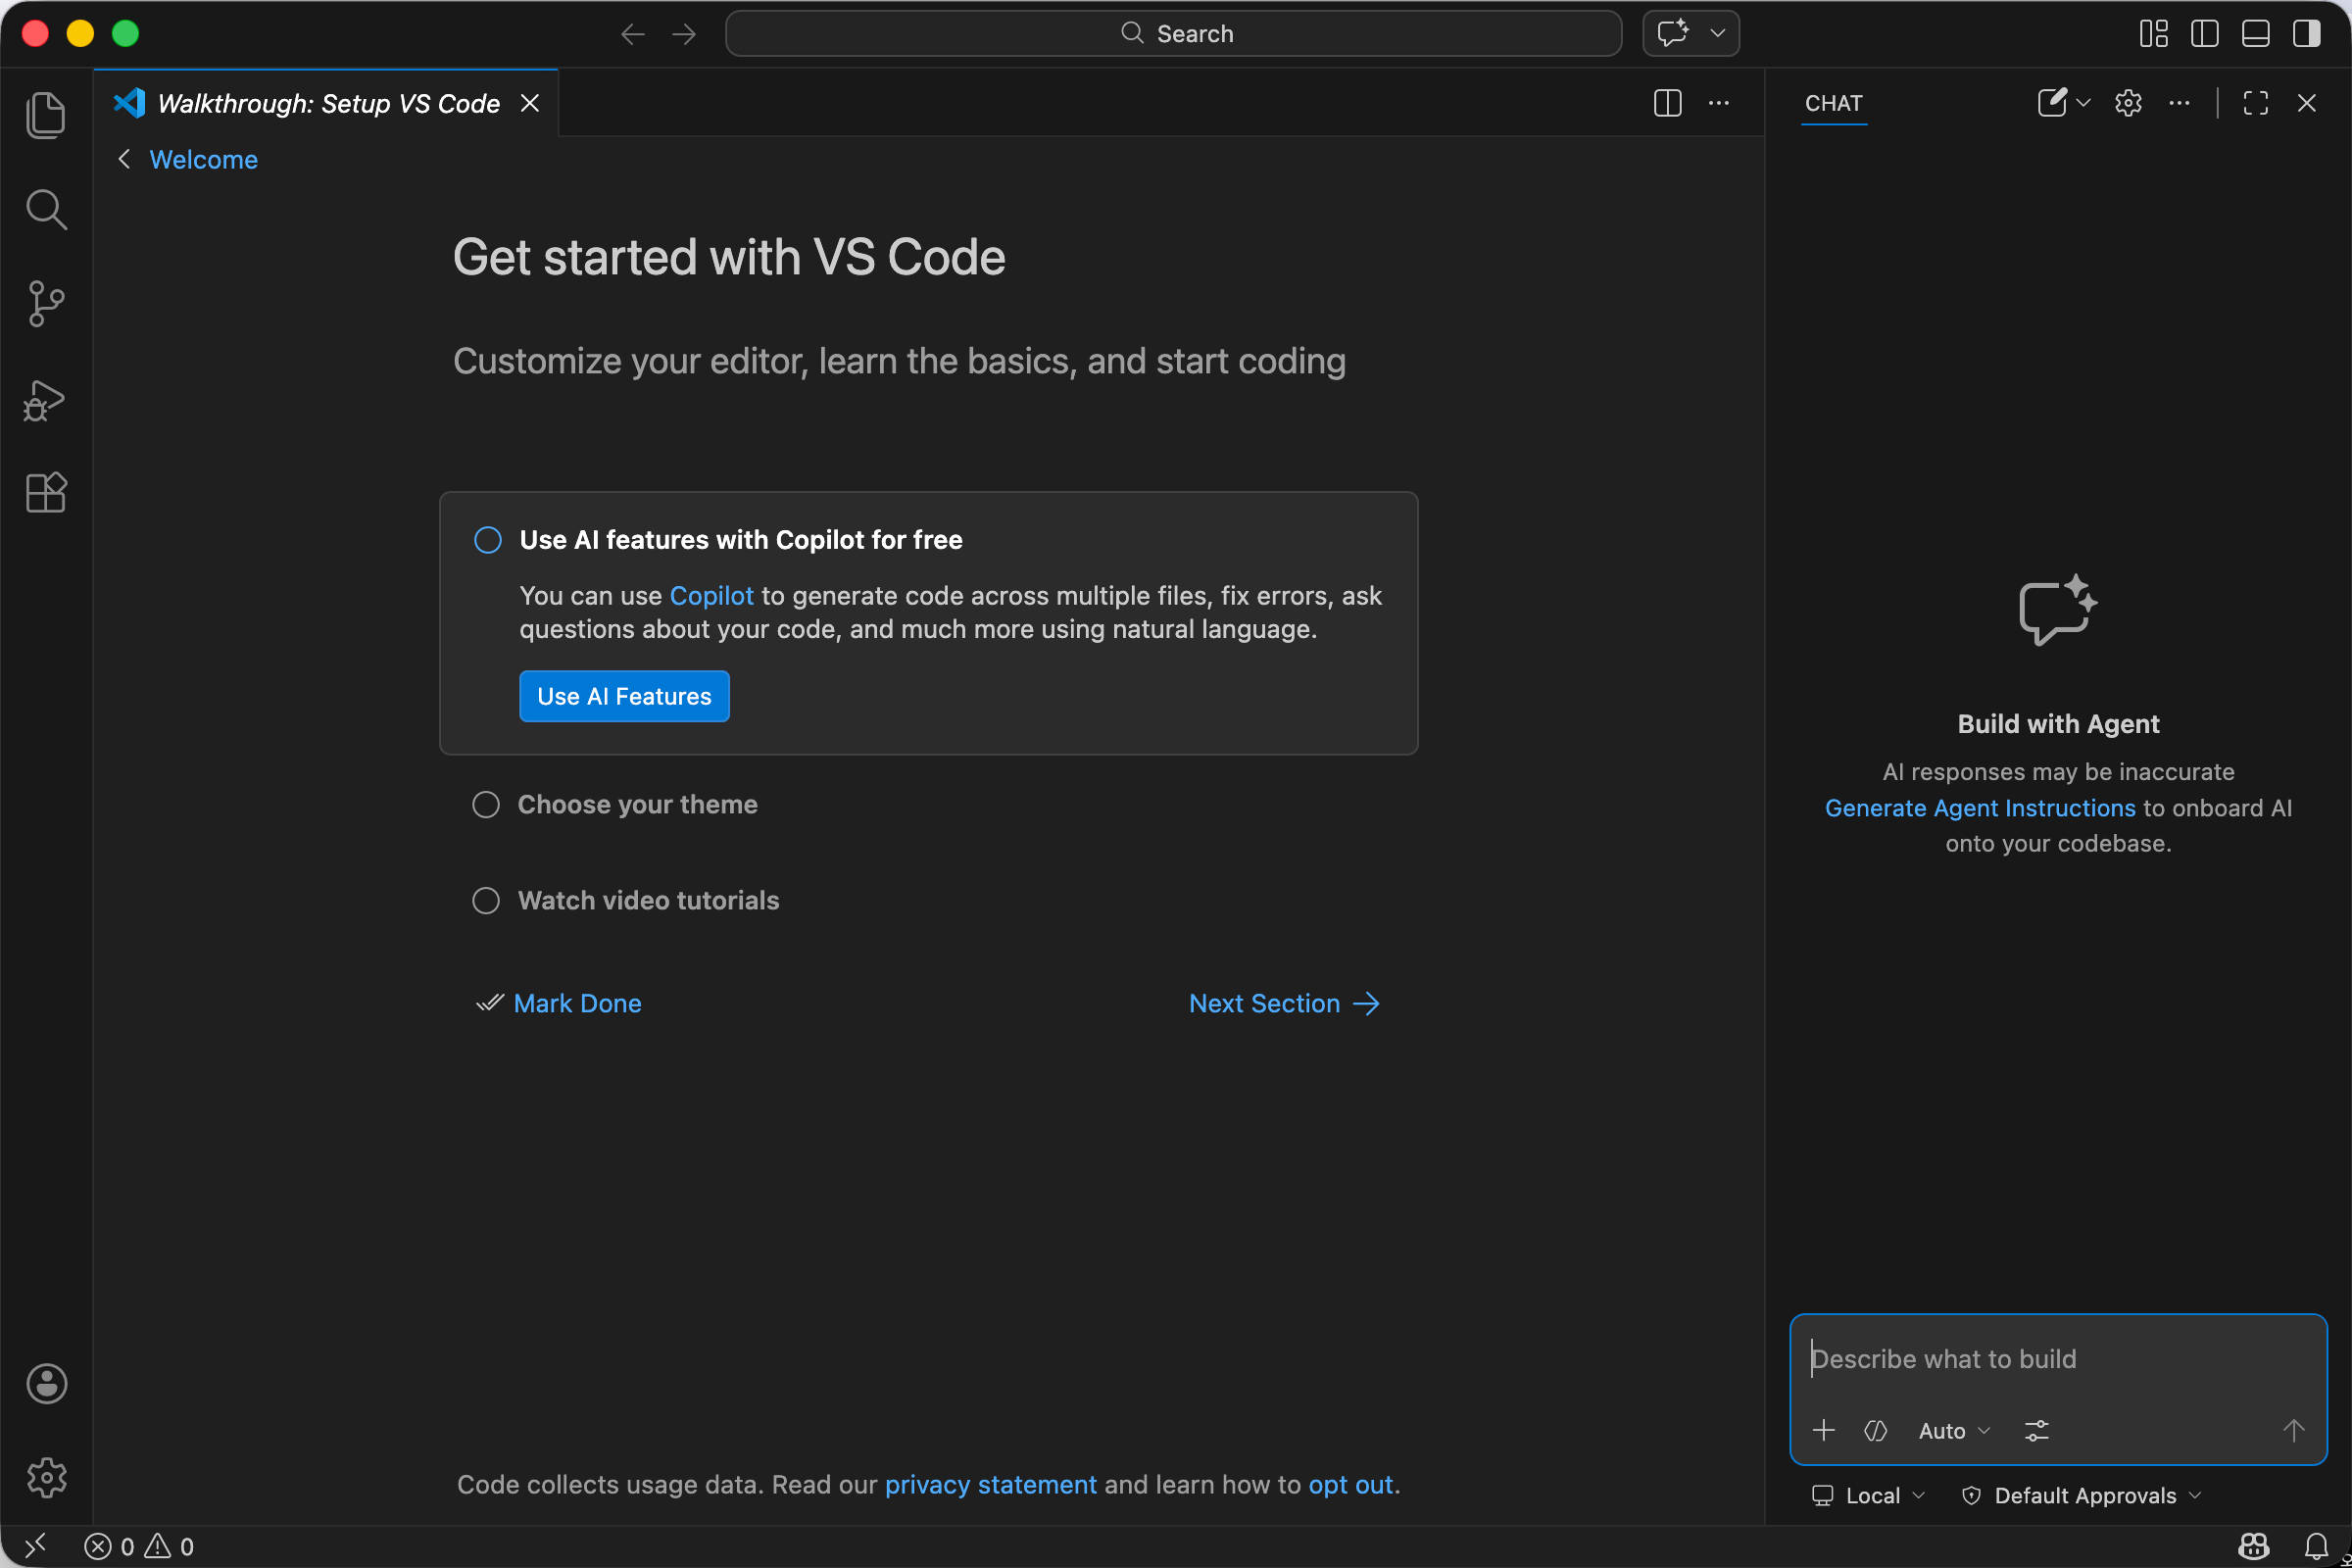Image resolution: width=2352 pixels, height=1568 pixels.
Task: Switch to the CHAT panel tab
Action: 1833,104
